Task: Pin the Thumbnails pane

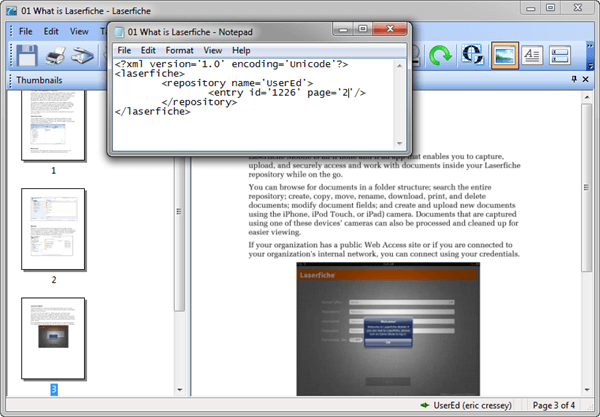Action: 574,79
